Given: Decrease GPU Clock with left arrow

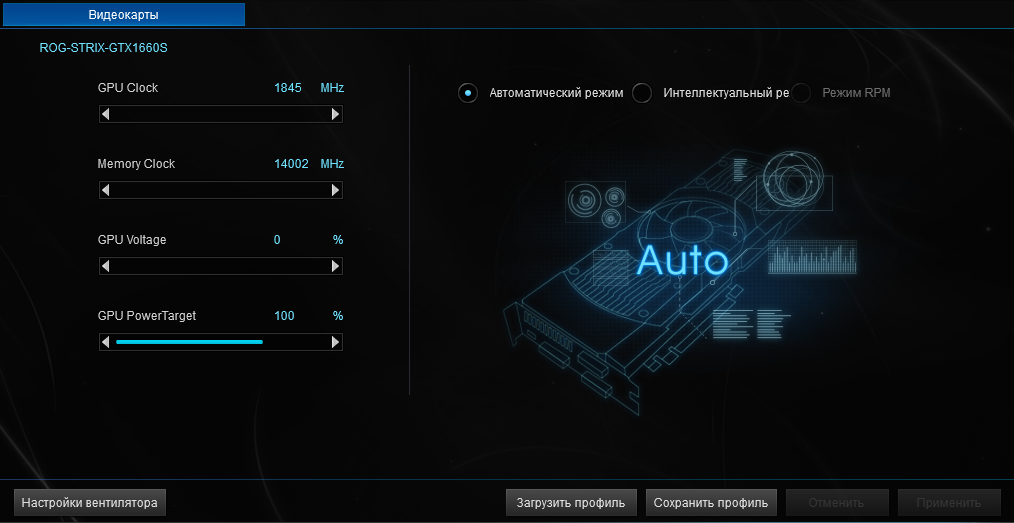Looking at the screenshot, I should coord(105,114).
